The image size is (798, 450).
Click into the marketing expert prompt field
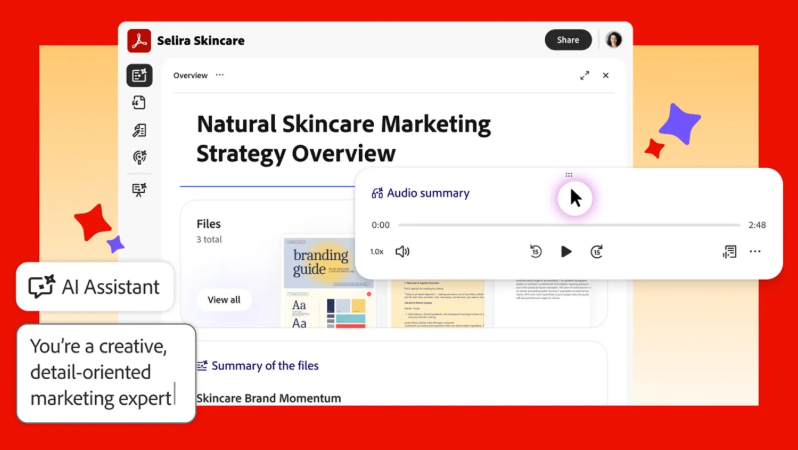[x=106, y=373]
